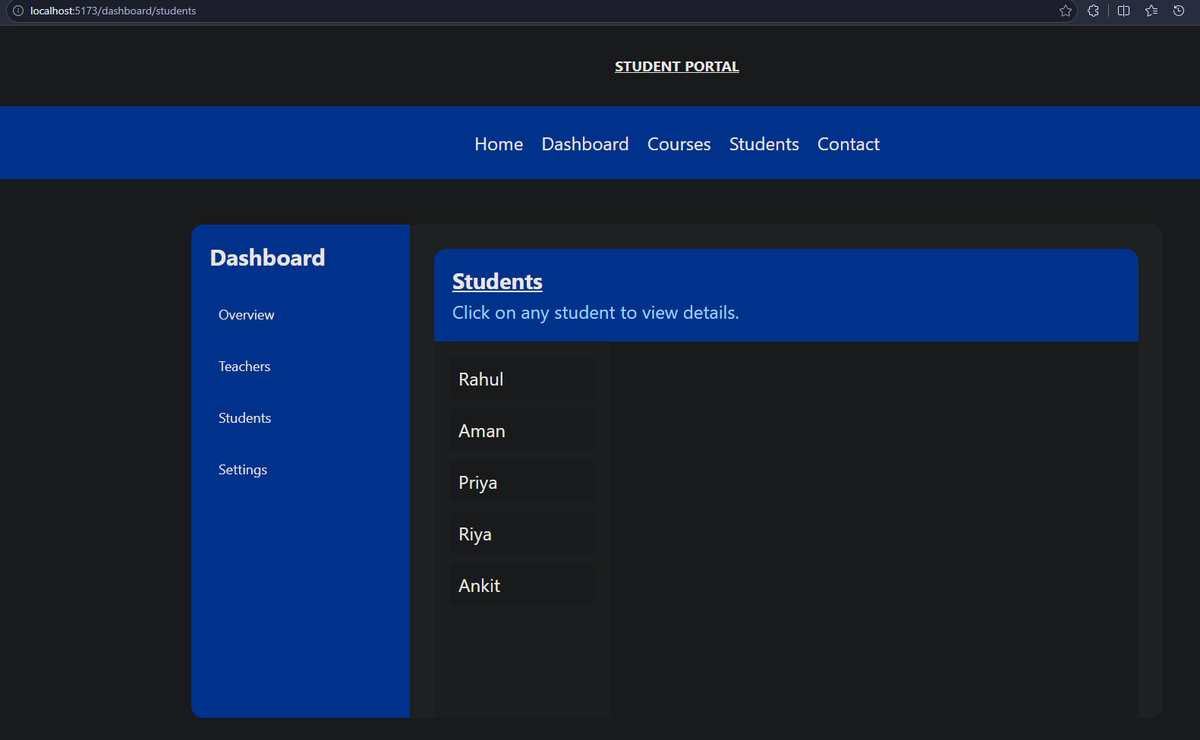Click the bold Dashboard heading in the sidebar
The height and width of the screenshot is (740, 1200).
point(267,258)
